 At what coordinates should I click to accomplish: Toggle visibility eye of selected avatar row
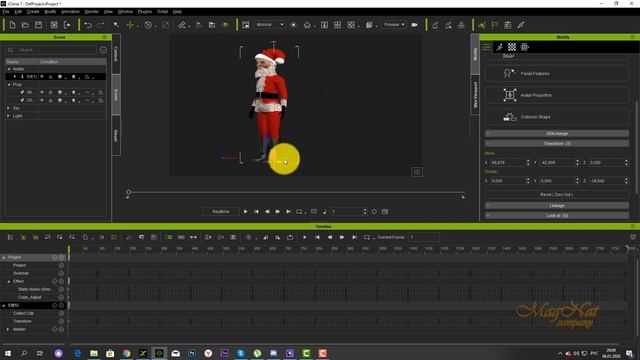point(42,77)
